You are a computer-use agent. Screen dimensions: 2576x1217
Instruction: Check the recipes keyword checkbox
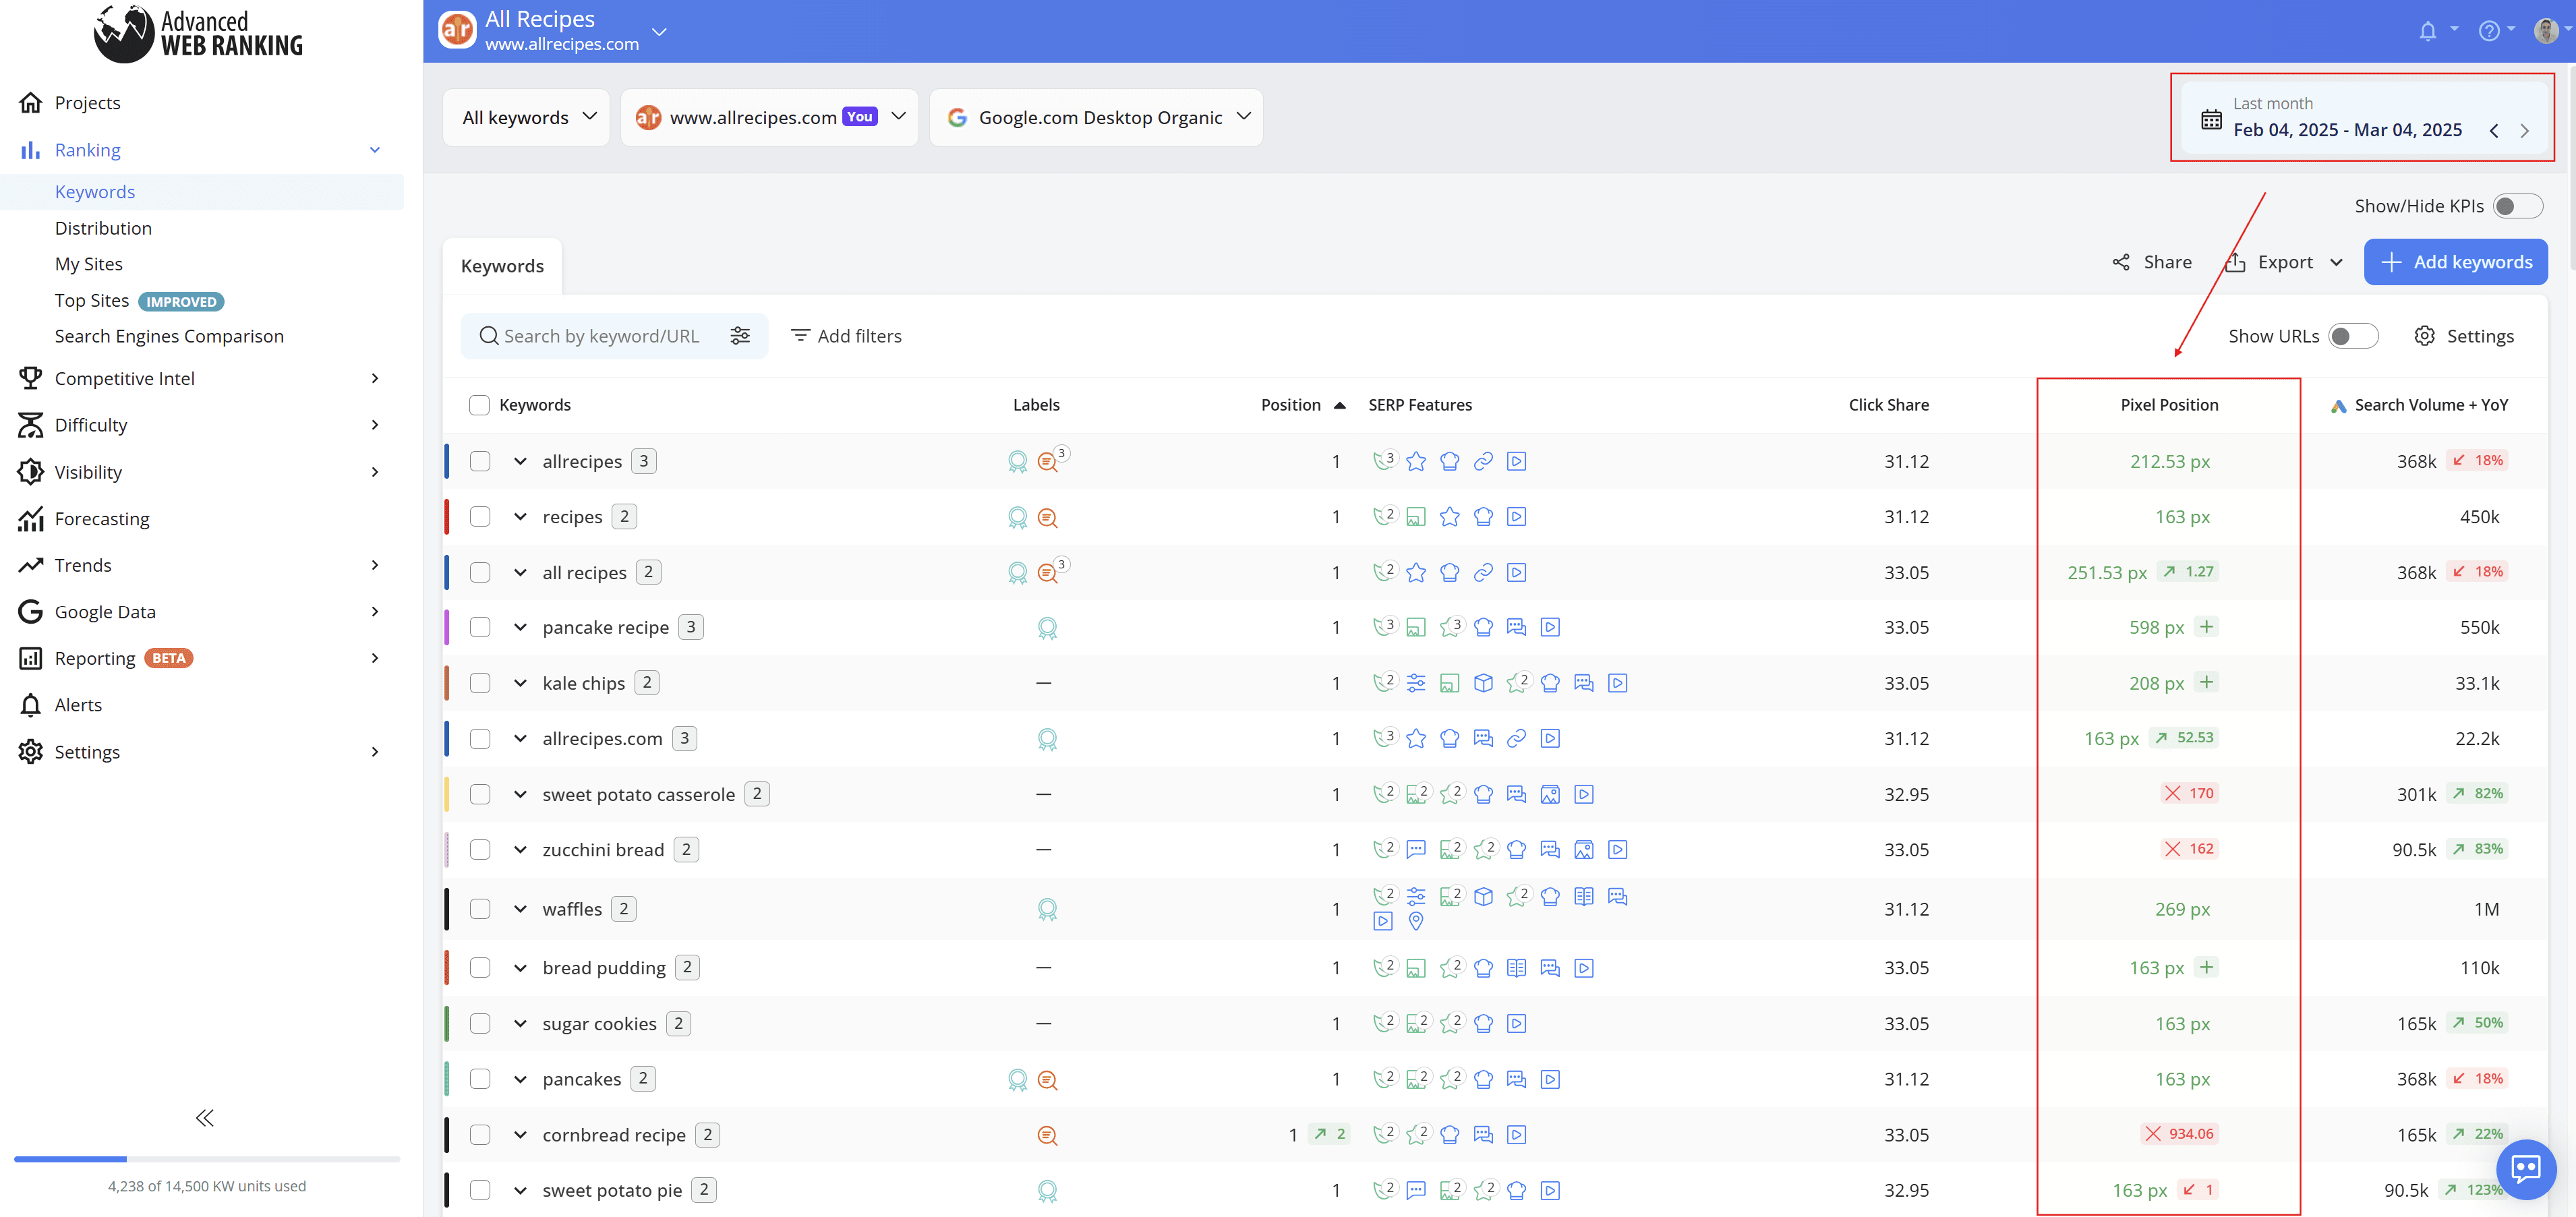480,517
